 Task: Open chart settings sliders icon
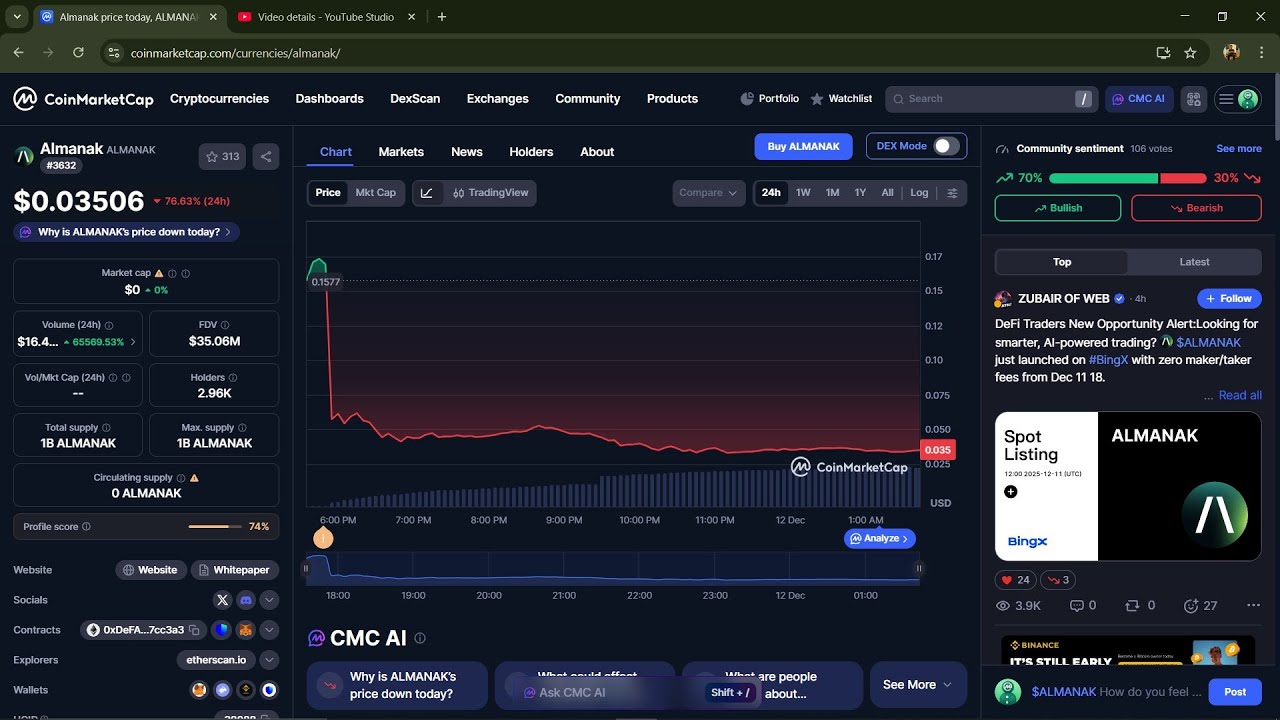pyautogui.click(x=952, y=193)
